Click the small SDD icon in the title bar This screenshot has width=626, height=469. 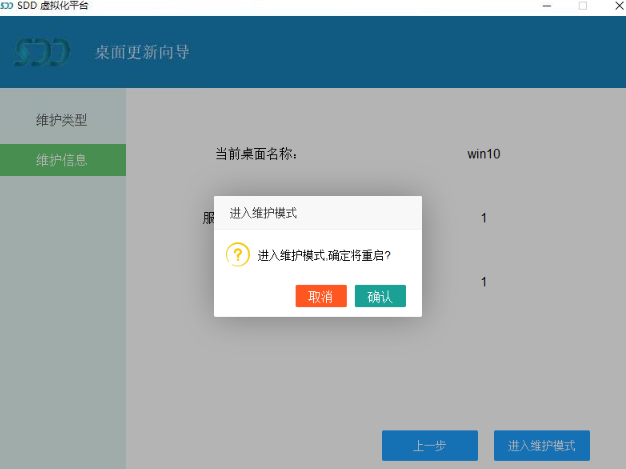coord(8,6)
